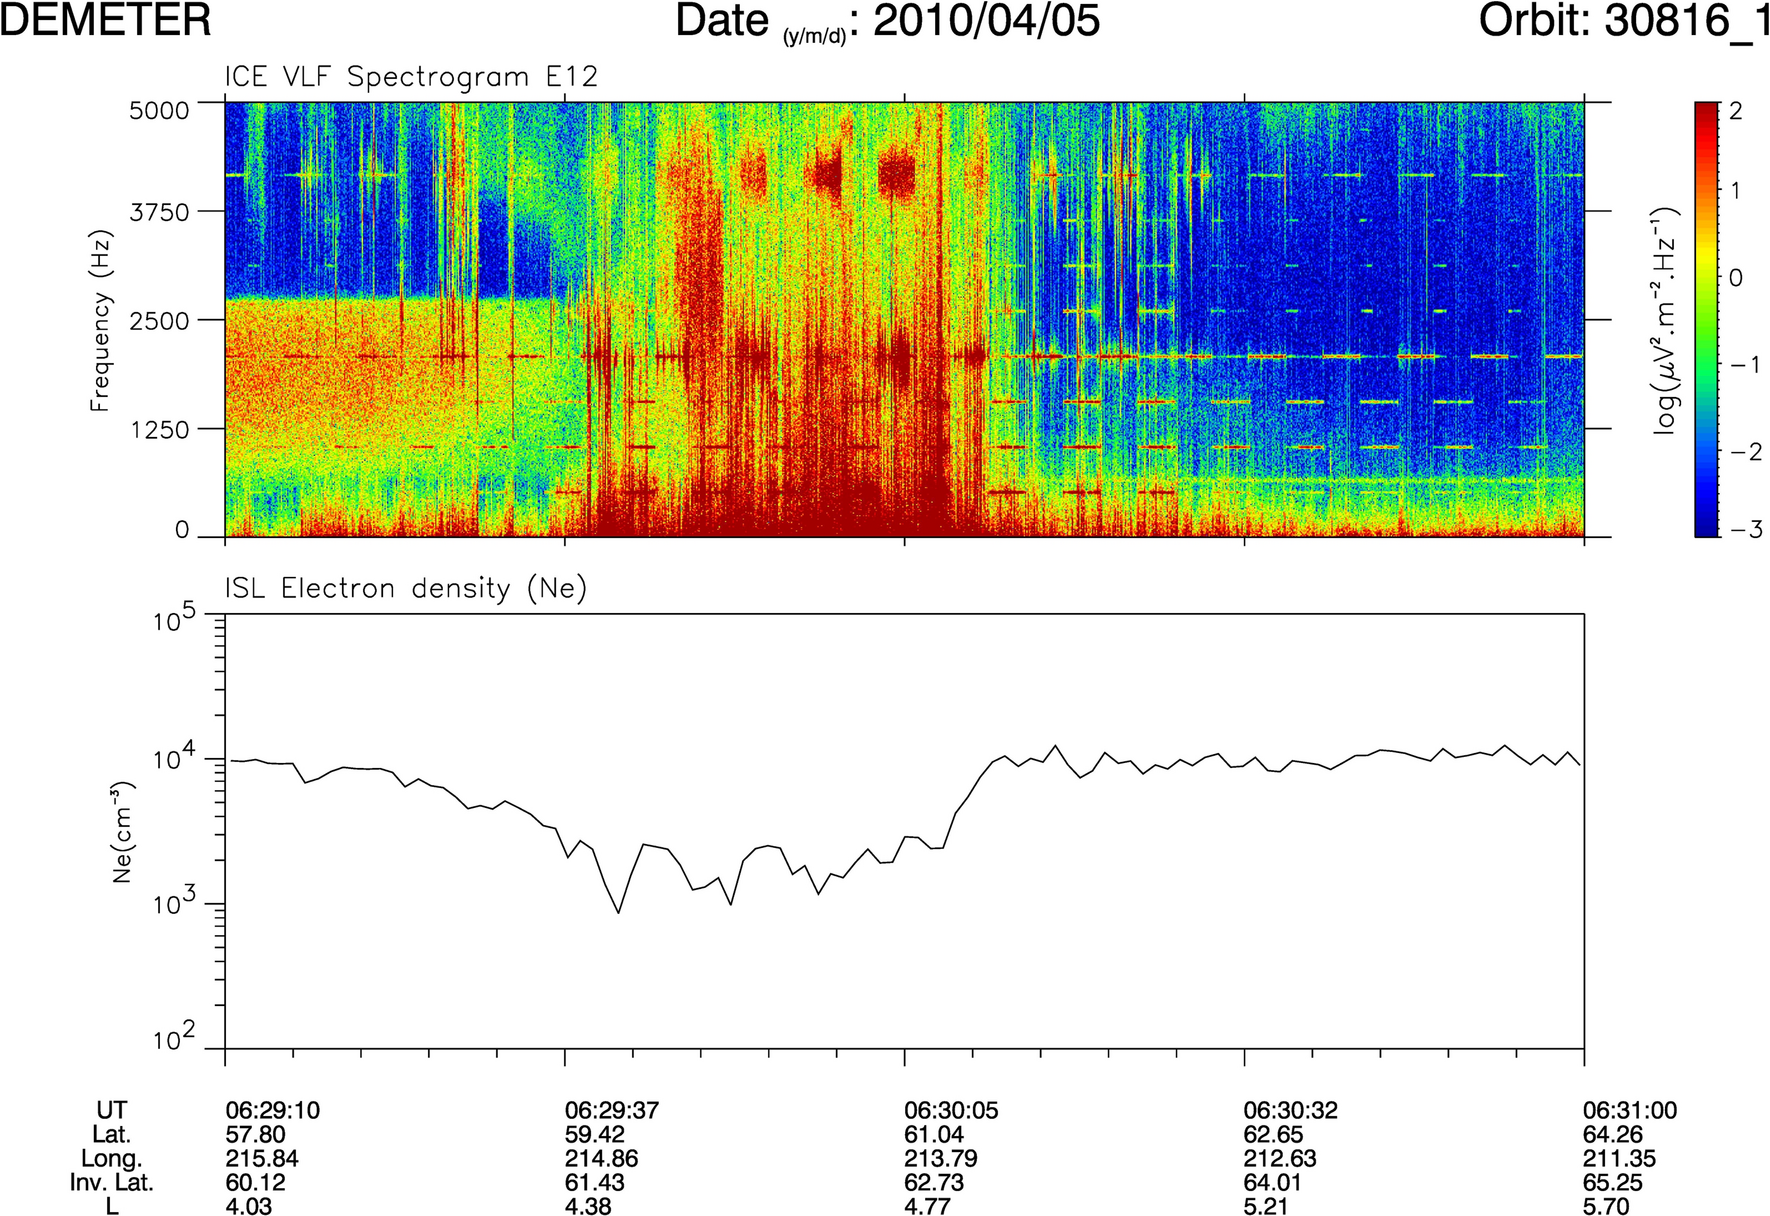Click the 10^2 density axis label
1770x1216 pixels.
click(x=174, y=1040)
